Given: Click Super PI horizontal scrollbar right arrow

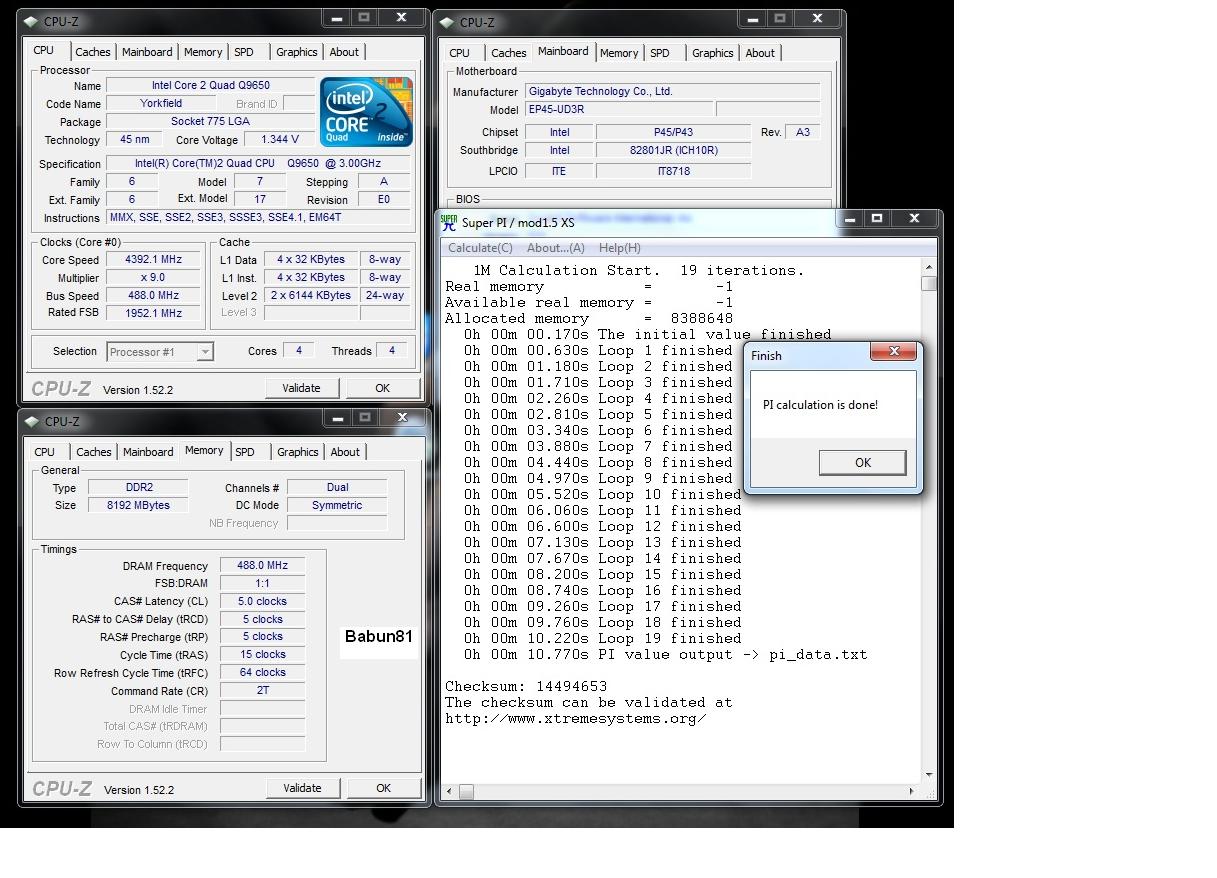Looking at the screenshot, I should [x=913, y=791].
